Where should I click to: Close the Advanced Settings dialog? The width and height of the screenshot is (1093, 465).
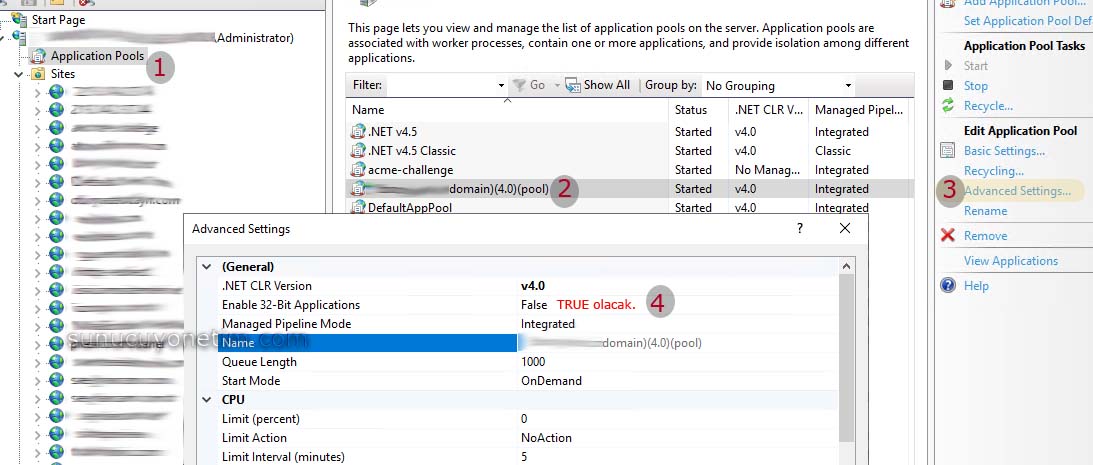coord(845,228)
